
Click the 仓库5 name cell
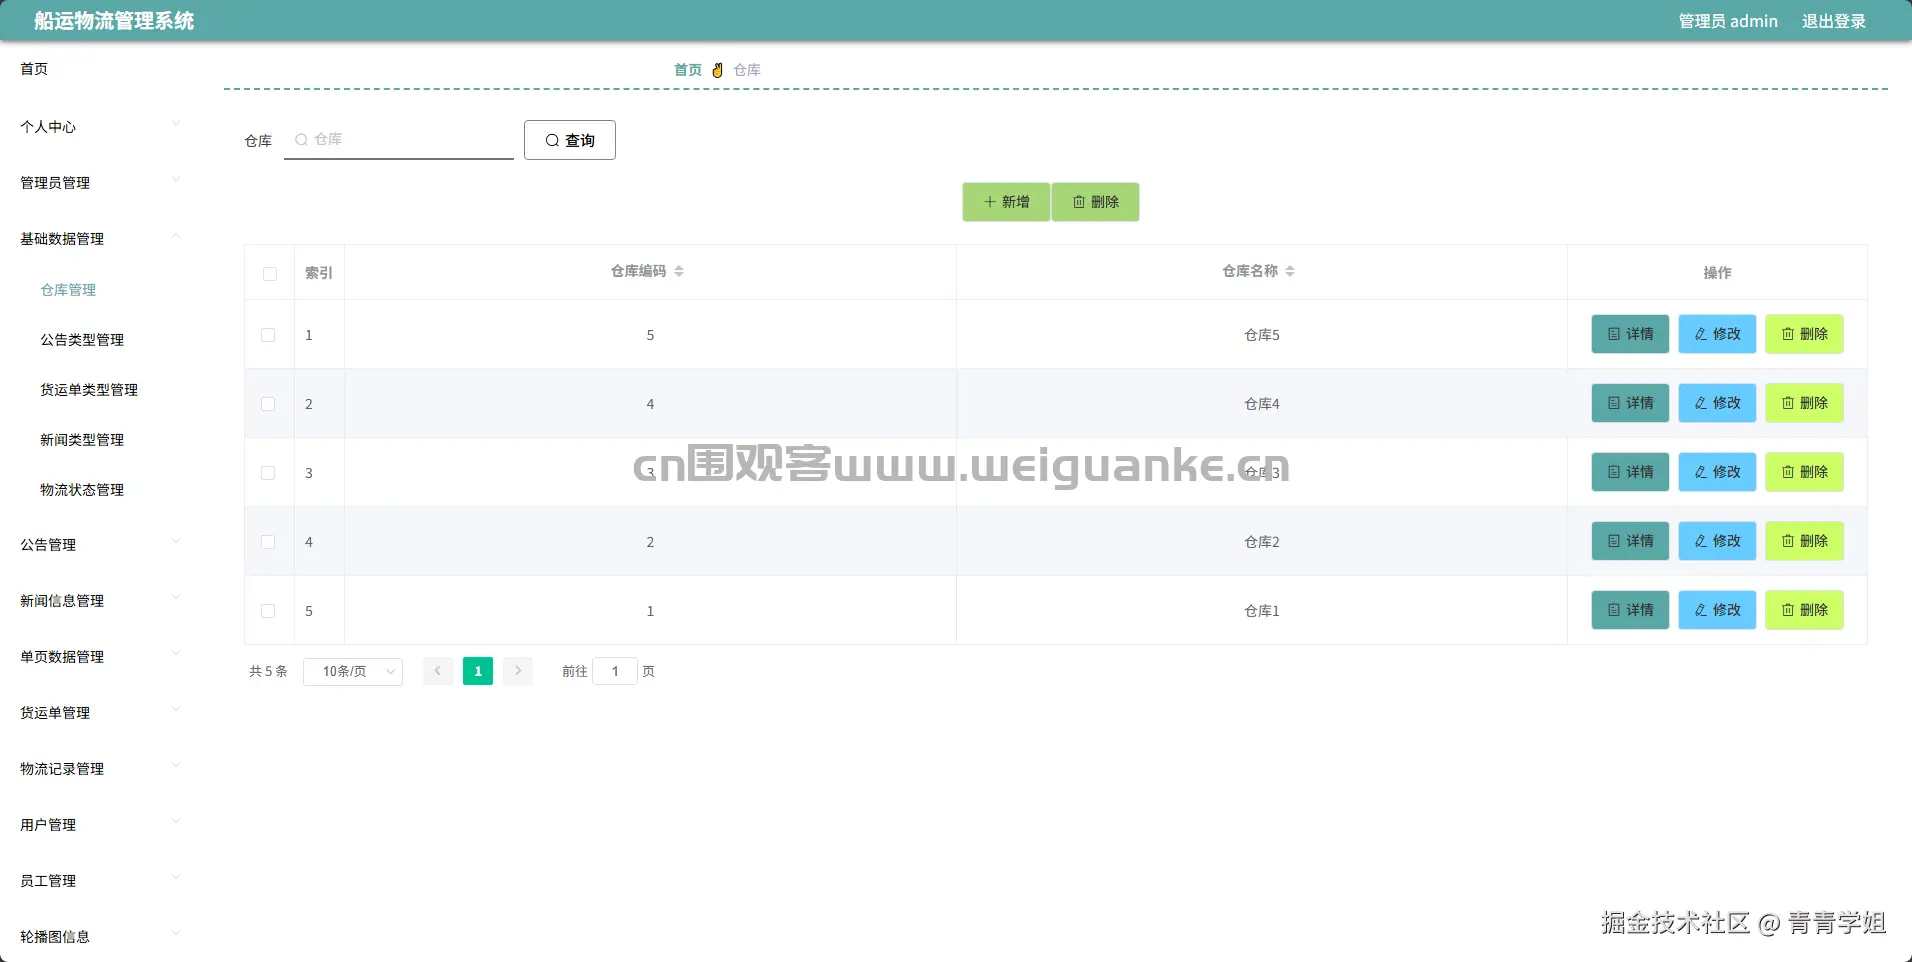pos(1262,335)
